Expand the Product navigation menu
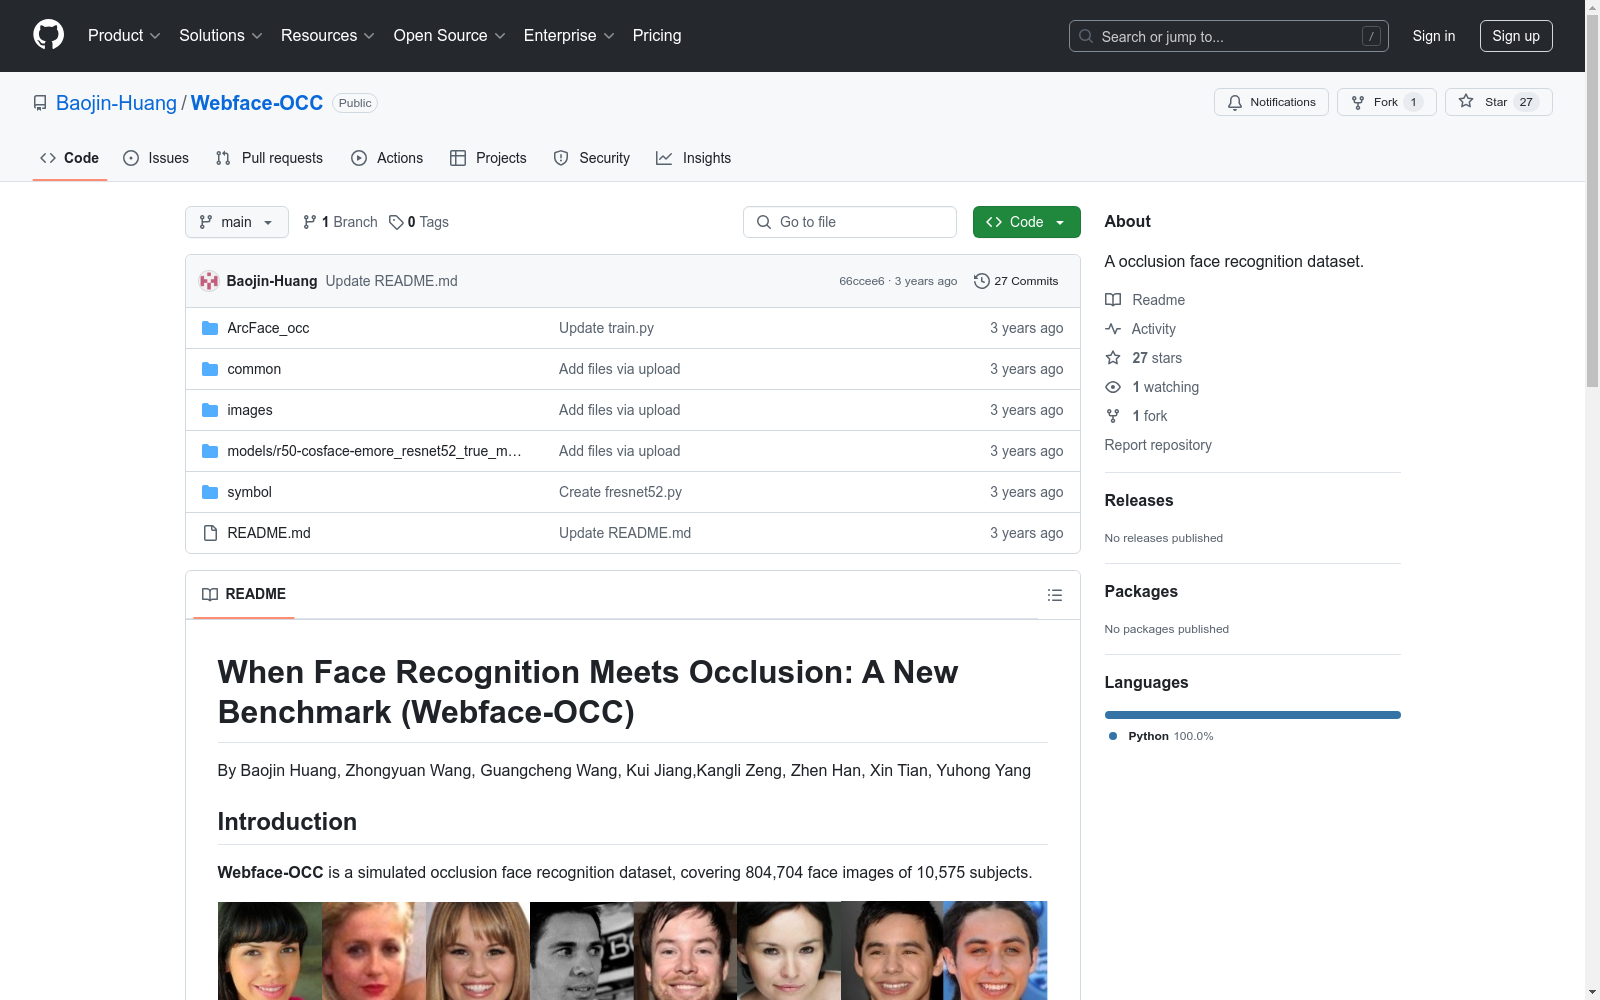This screenshot has width=1600, height=1000. [124, 36]
